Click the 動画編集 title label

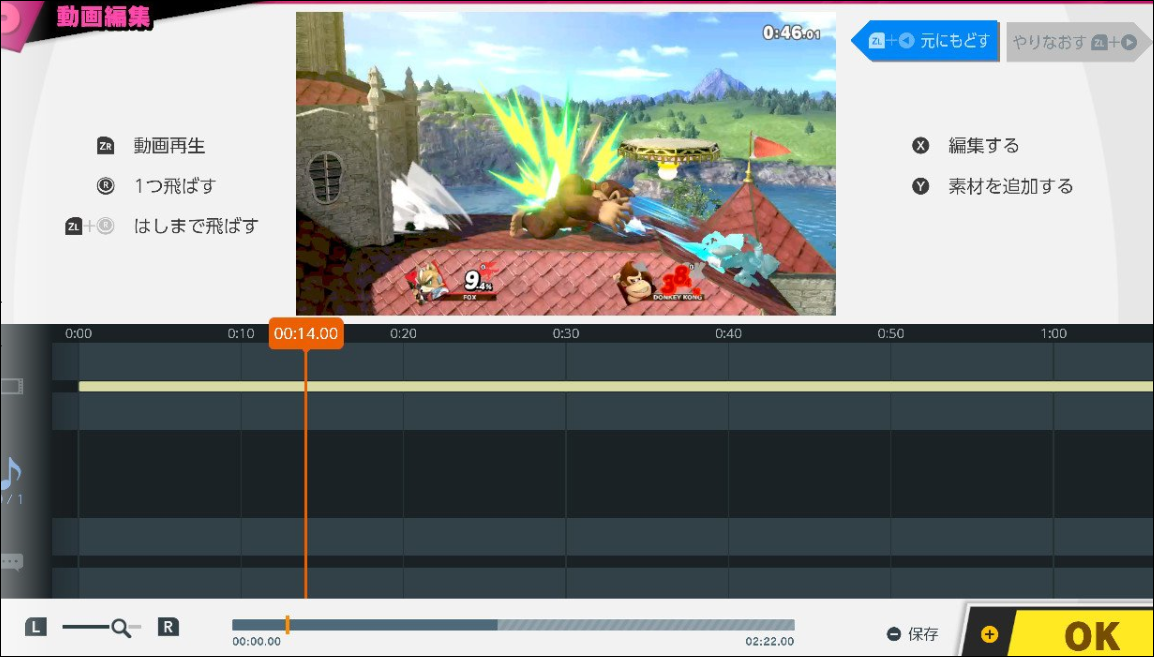(x=104, y=17)
